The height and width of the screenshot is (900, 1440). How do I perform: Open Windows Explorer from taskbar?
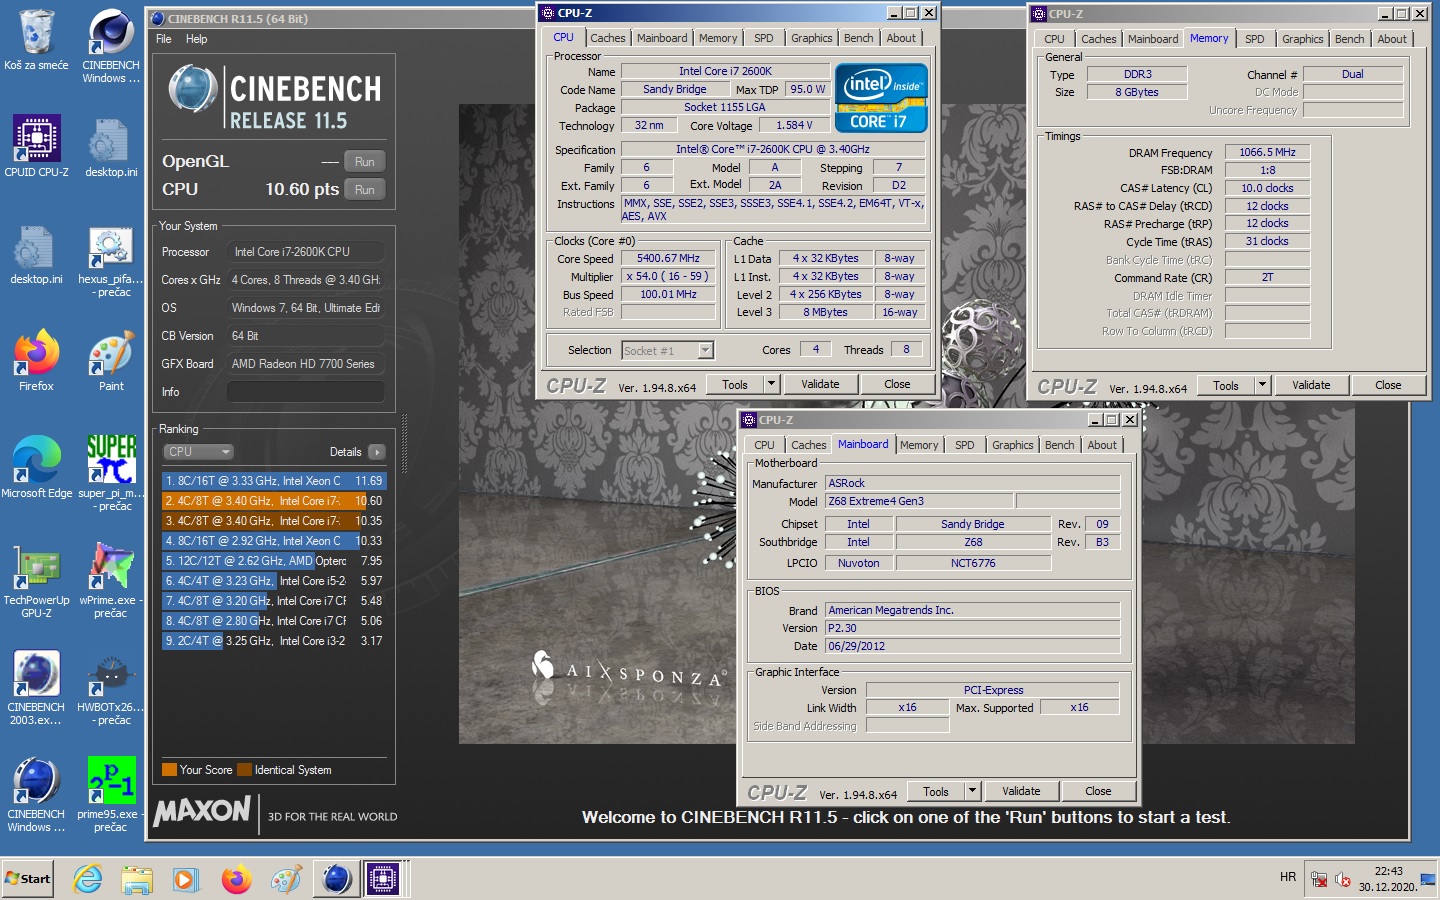(137, 879)
